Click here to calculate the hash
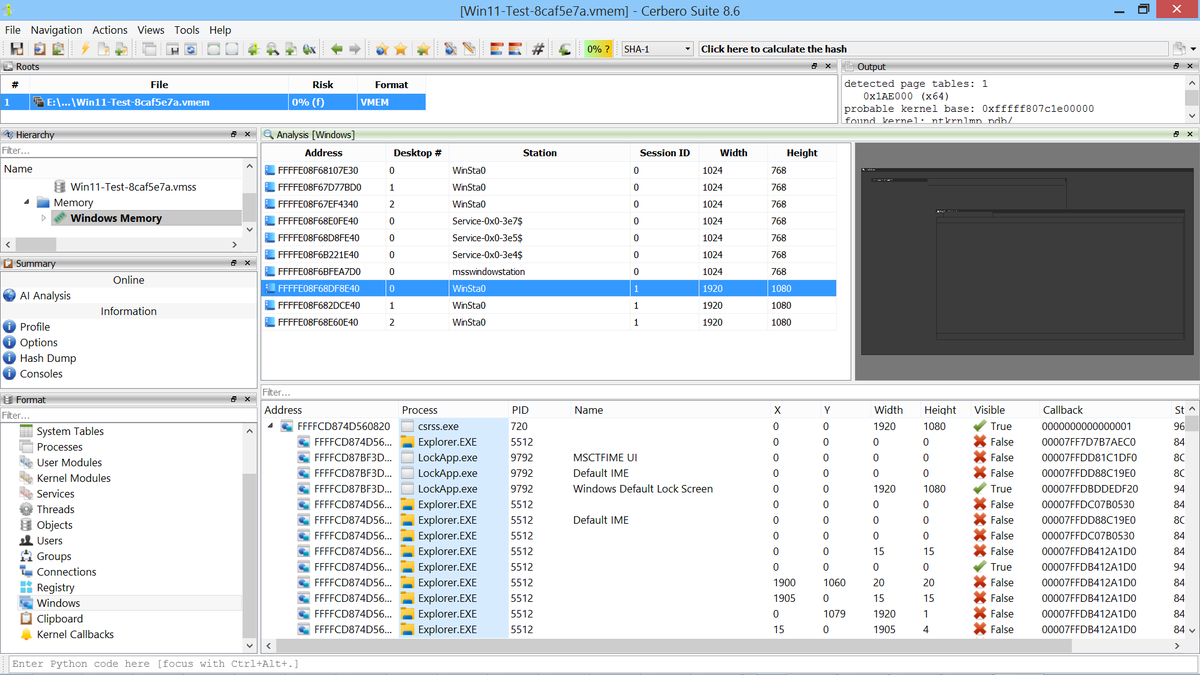 [774, 49]
